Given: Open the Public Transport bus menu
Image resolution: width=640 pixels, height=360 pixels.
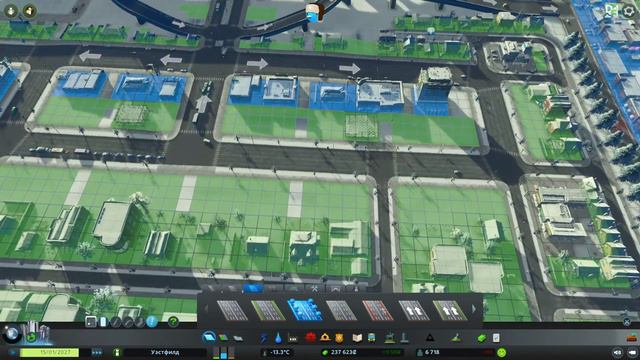Looking at the screenshot, I should click(371, 338).
